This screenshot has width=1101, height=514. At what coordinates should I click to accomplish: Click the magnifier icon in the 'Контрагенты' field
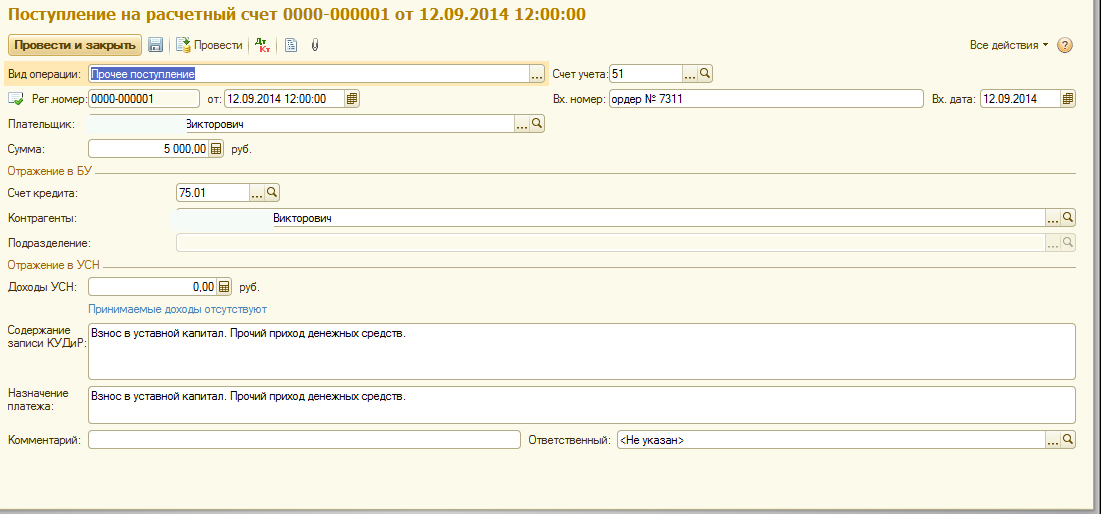pyautogui.click(x=1068, y=218)
